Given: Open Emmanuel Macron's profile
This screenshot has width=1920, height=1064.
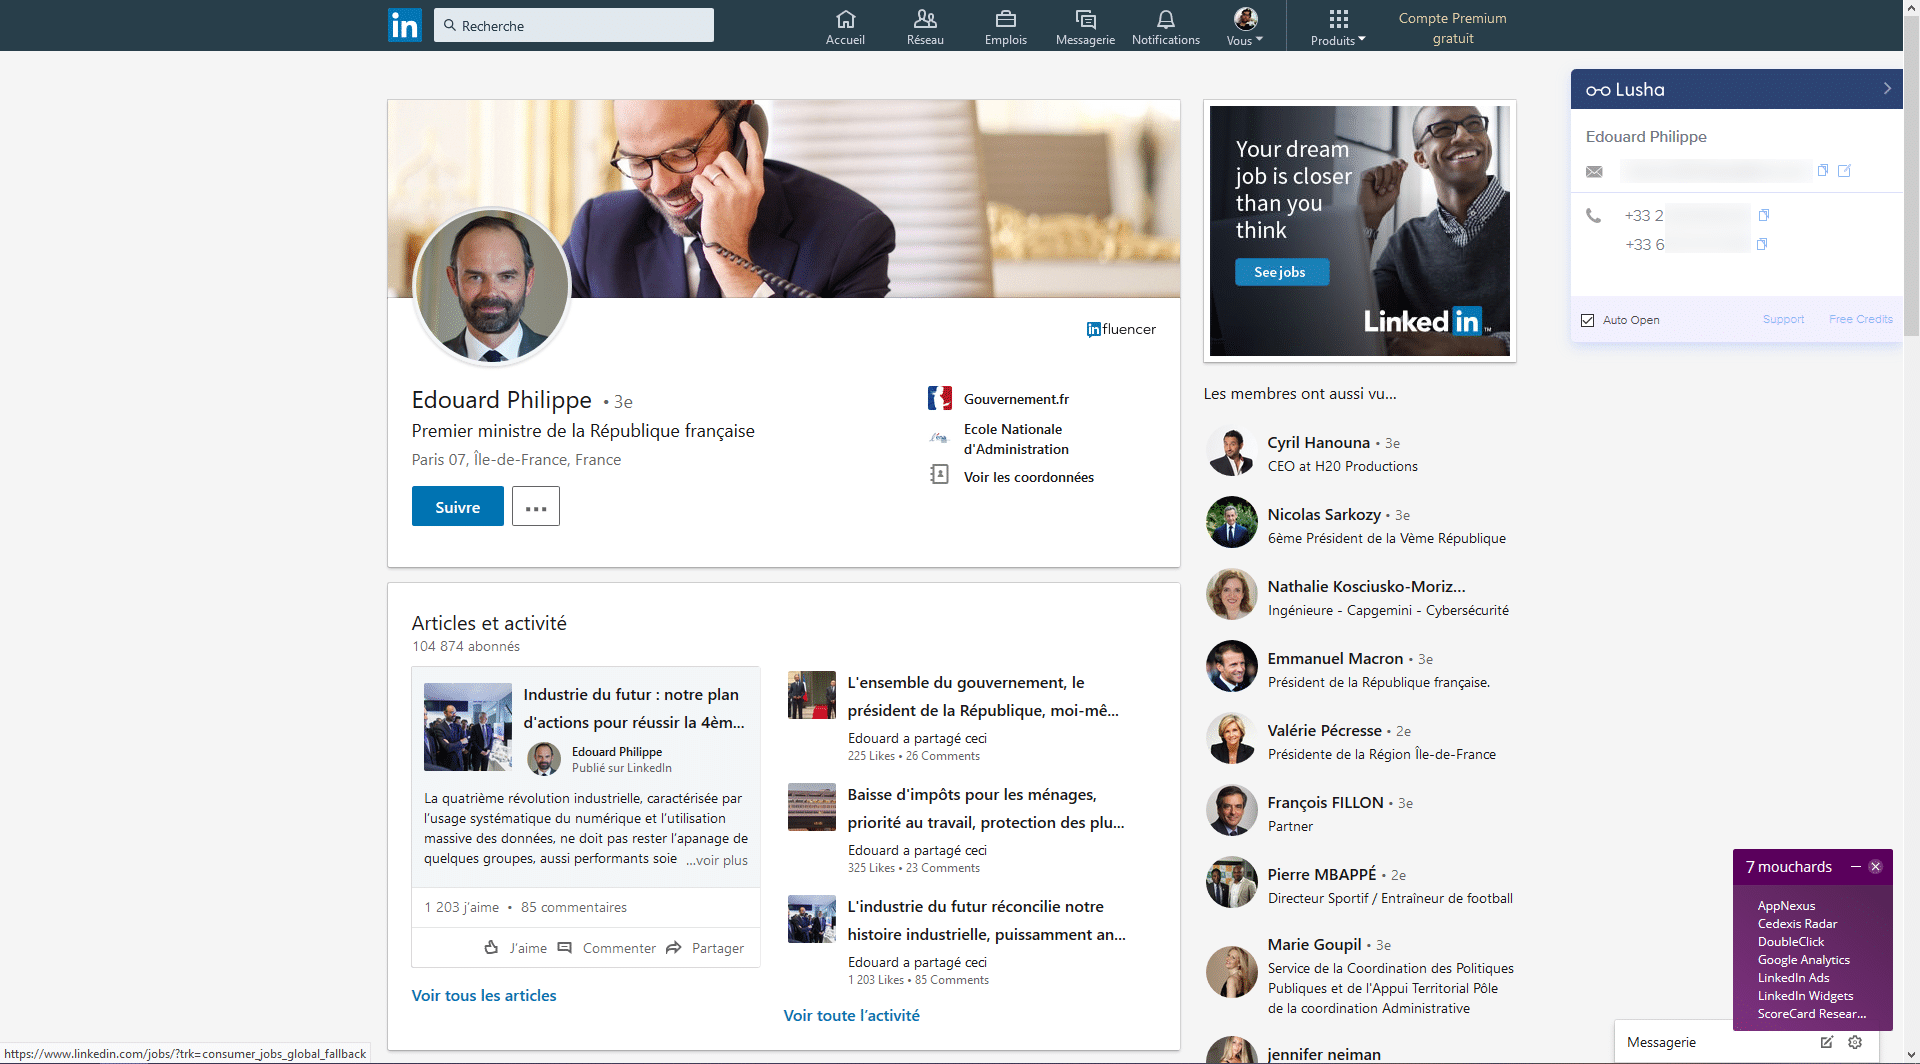Looking at the screenshot, I should click(1335, 659).
